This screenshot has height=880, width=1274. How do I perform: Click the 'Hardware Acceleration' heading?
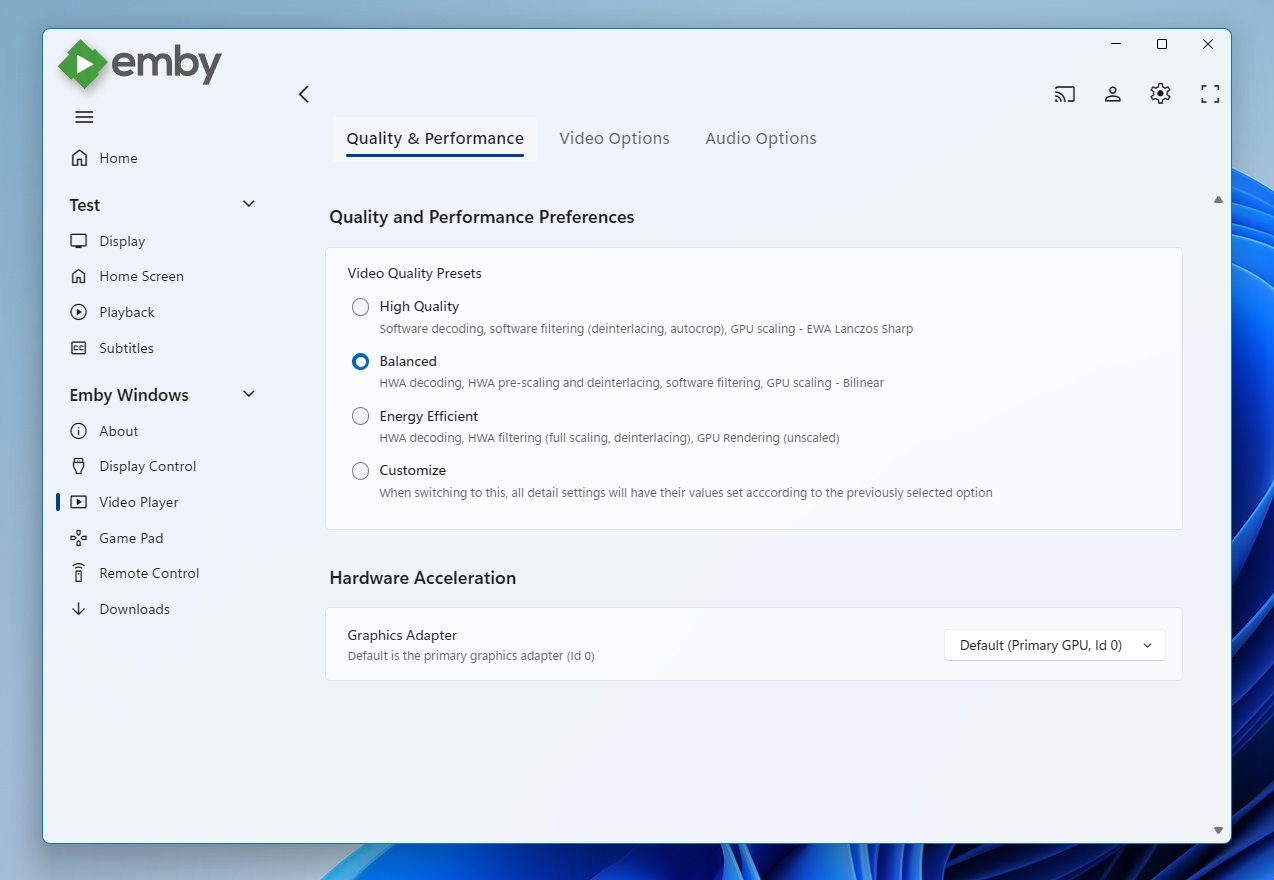(x=423, y=578)
